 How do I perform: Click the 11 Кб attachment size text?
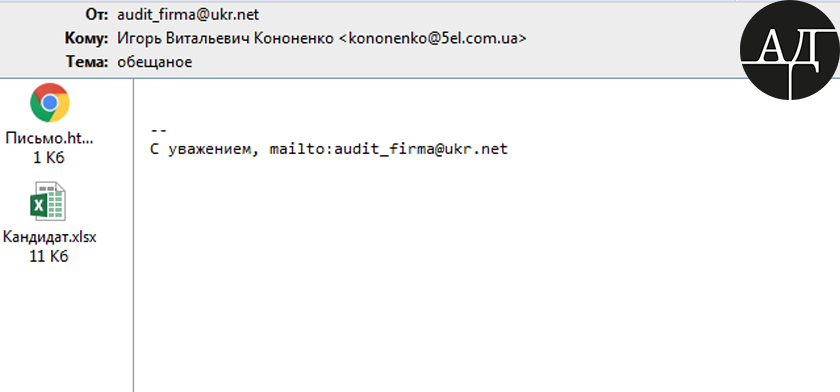(49, 257)
